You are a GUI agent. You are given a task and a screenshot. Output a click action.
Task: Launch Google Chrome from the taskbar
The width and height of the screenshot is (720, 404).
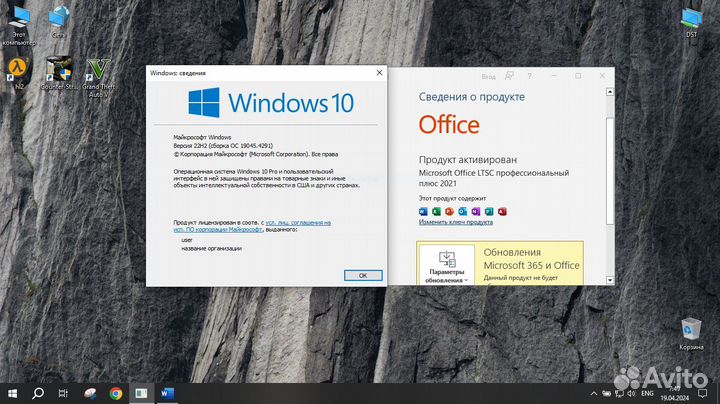116,393
